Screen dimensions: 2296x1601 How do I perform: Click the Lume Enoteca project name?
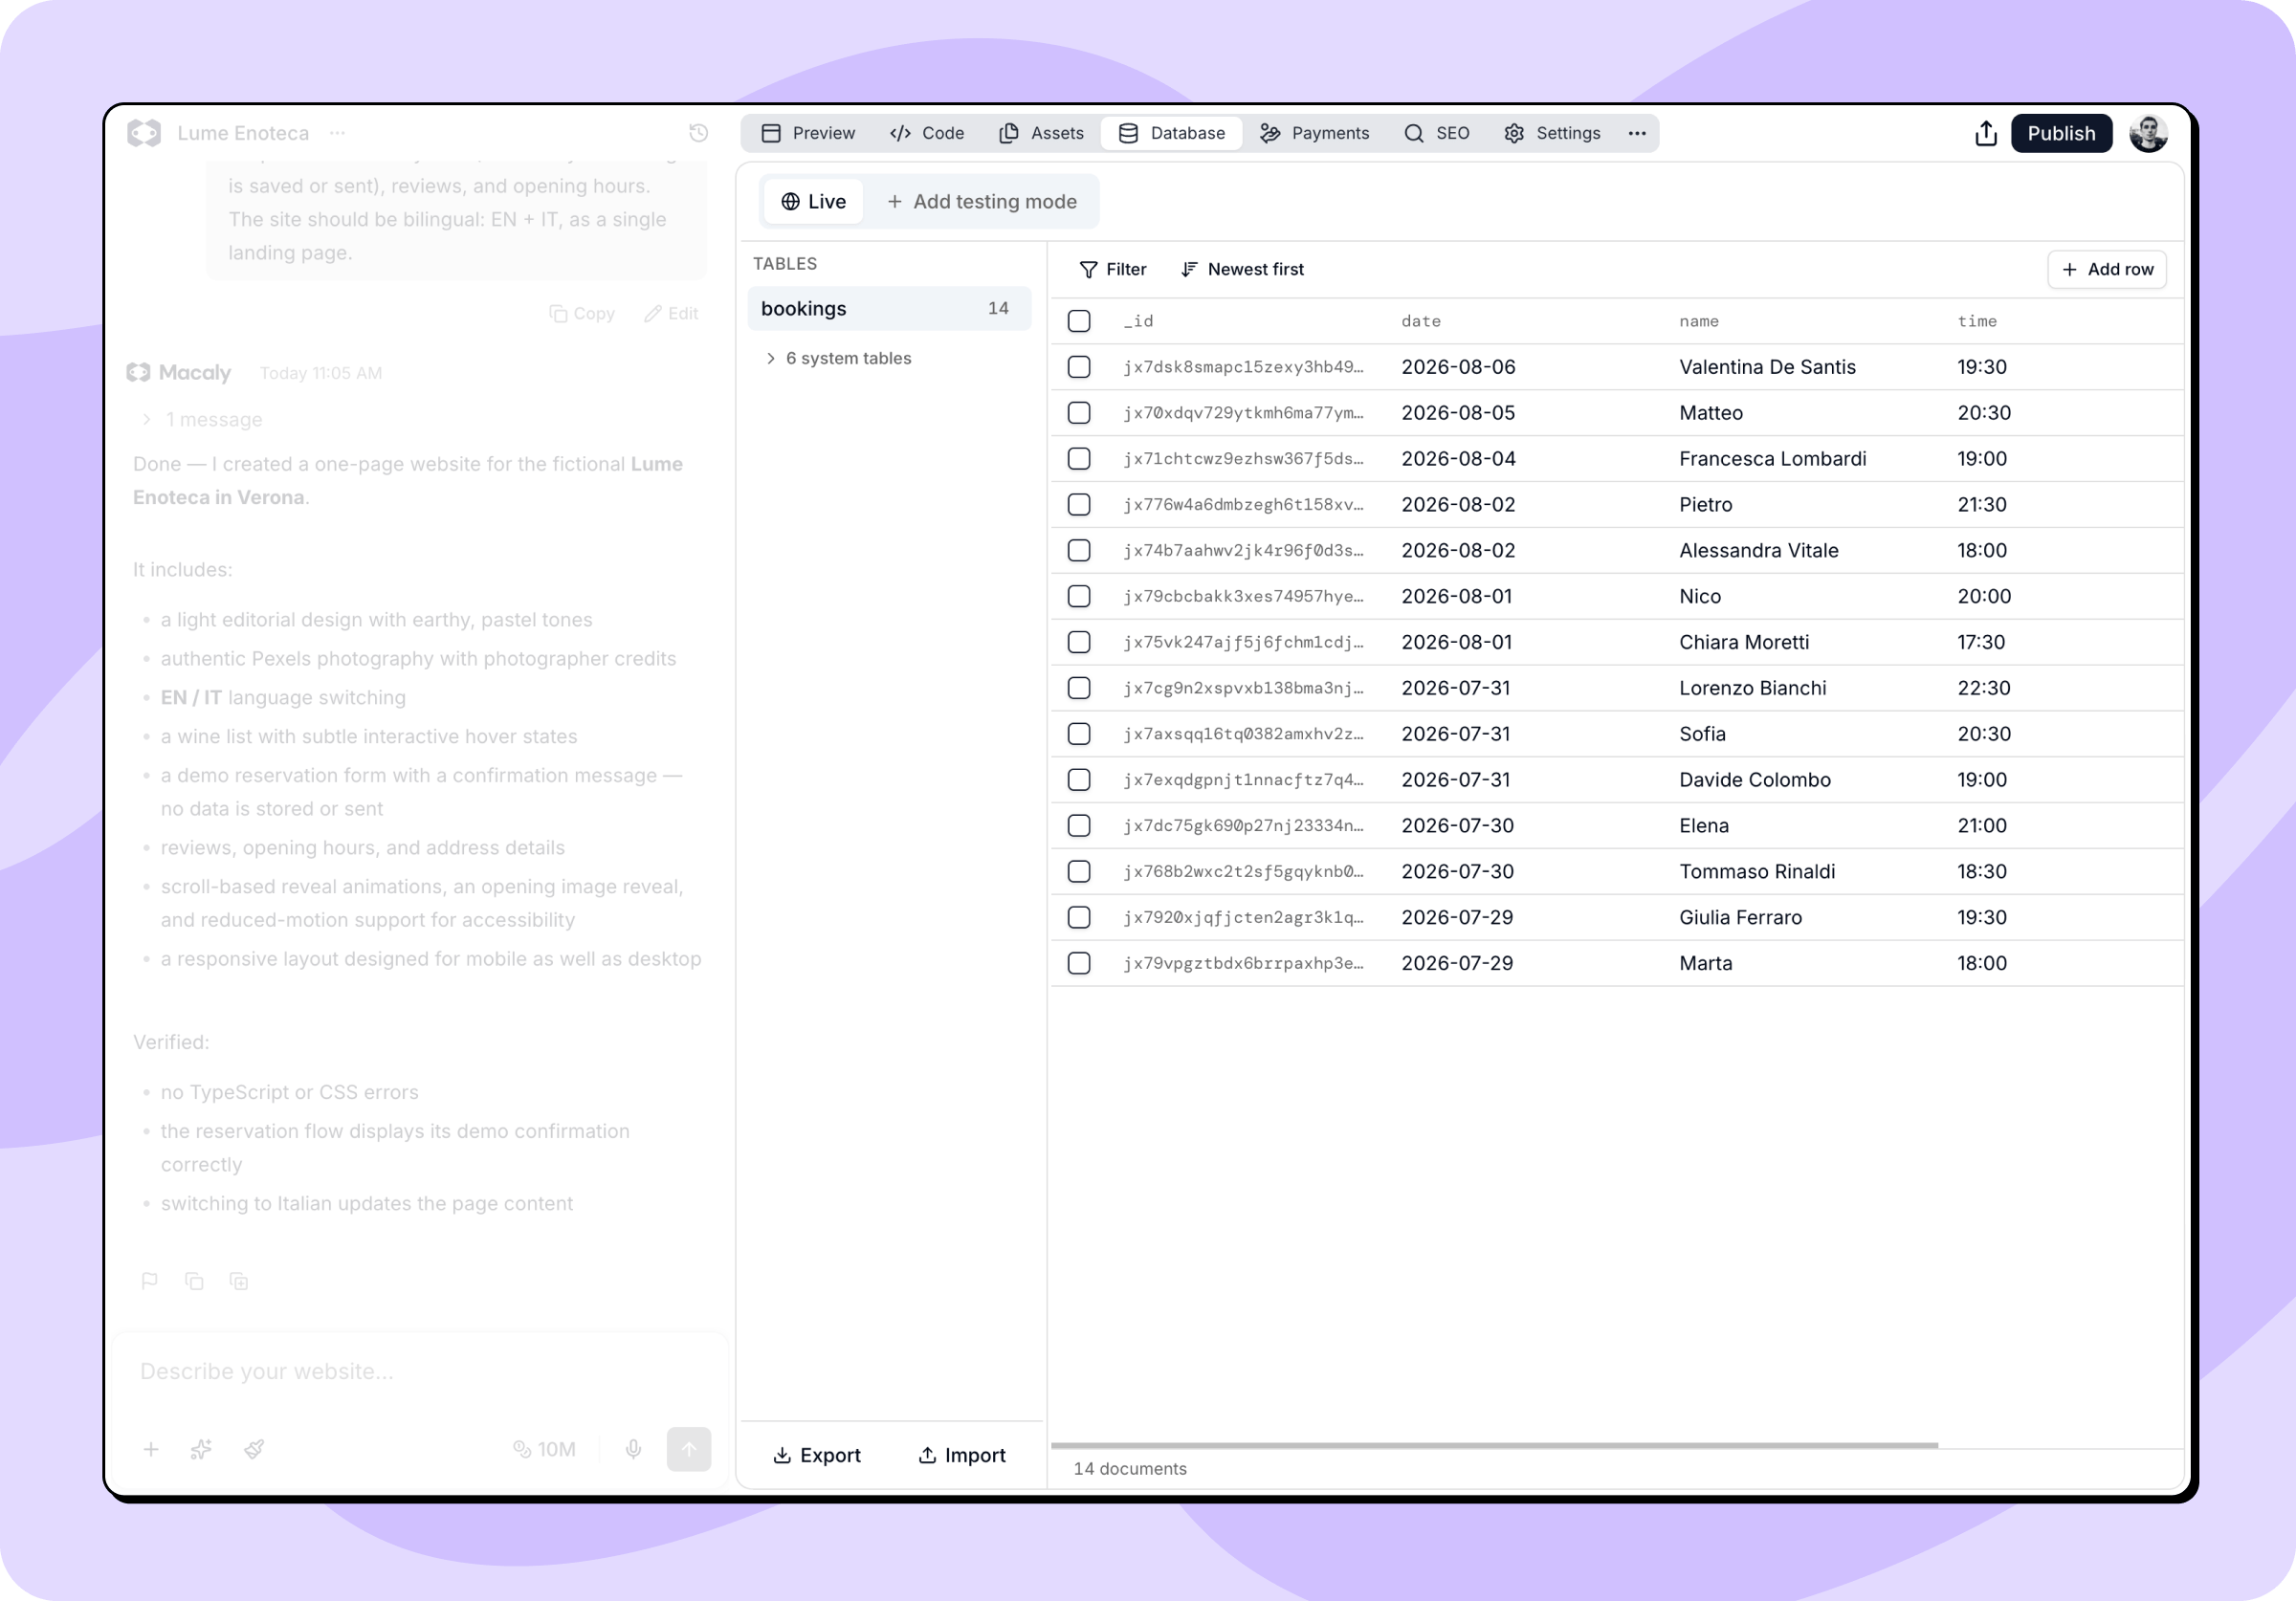(243, 133)
